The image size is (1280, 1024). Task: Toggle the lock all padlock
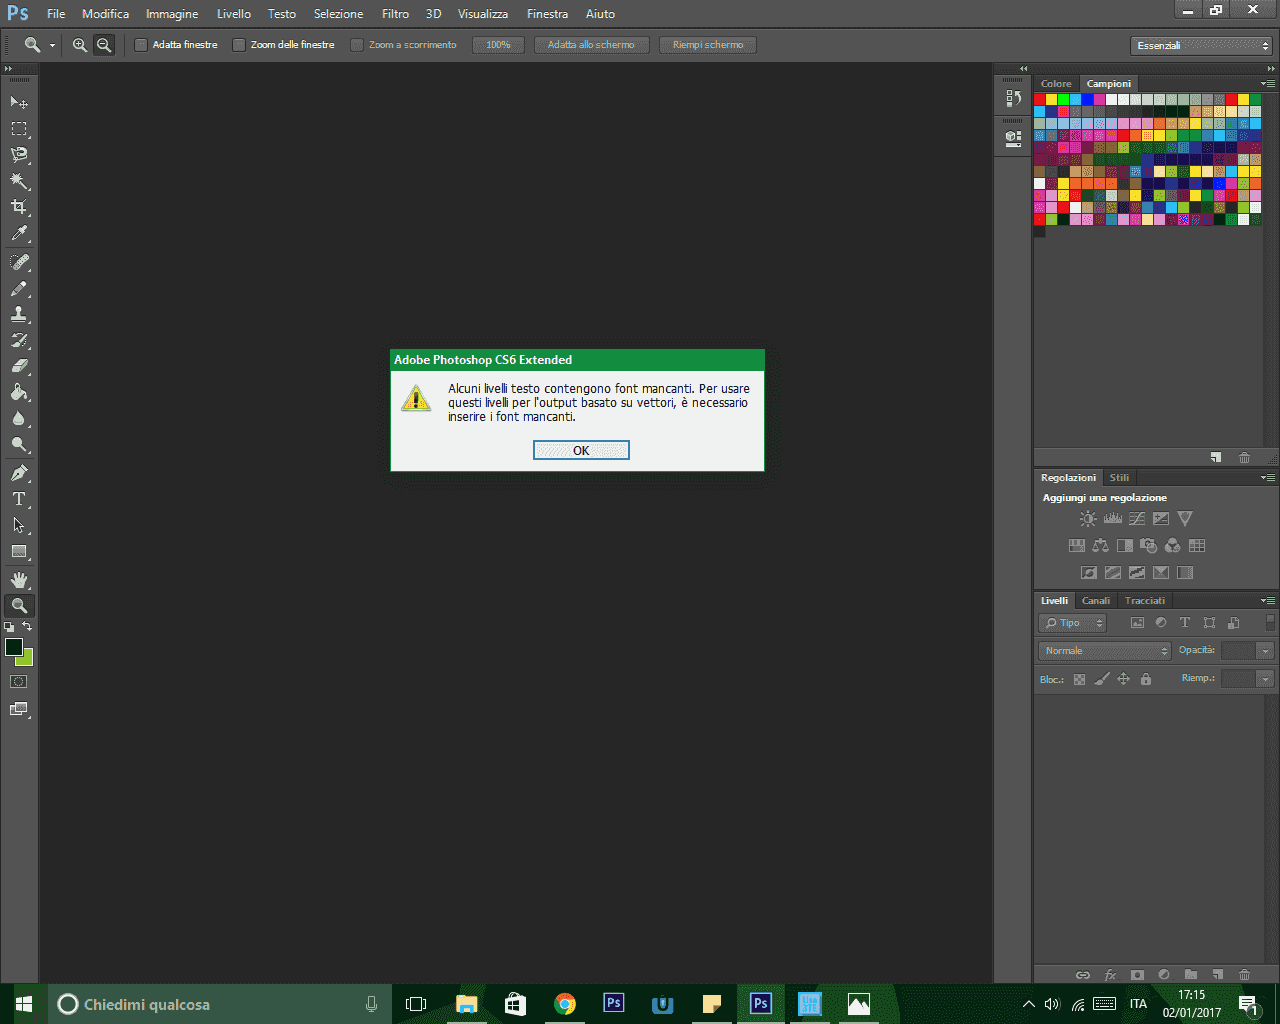click(x=1146, y=679)
